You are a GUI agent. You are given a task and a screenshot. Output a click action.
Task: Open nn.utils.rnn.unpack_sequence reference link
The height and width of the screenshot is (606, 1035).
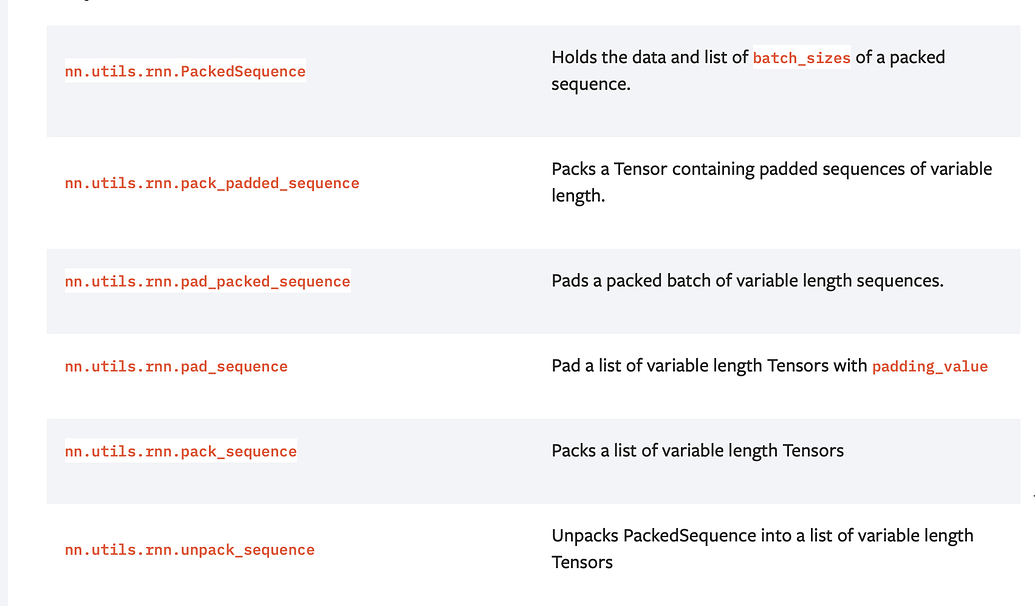[x=190, y=550]
